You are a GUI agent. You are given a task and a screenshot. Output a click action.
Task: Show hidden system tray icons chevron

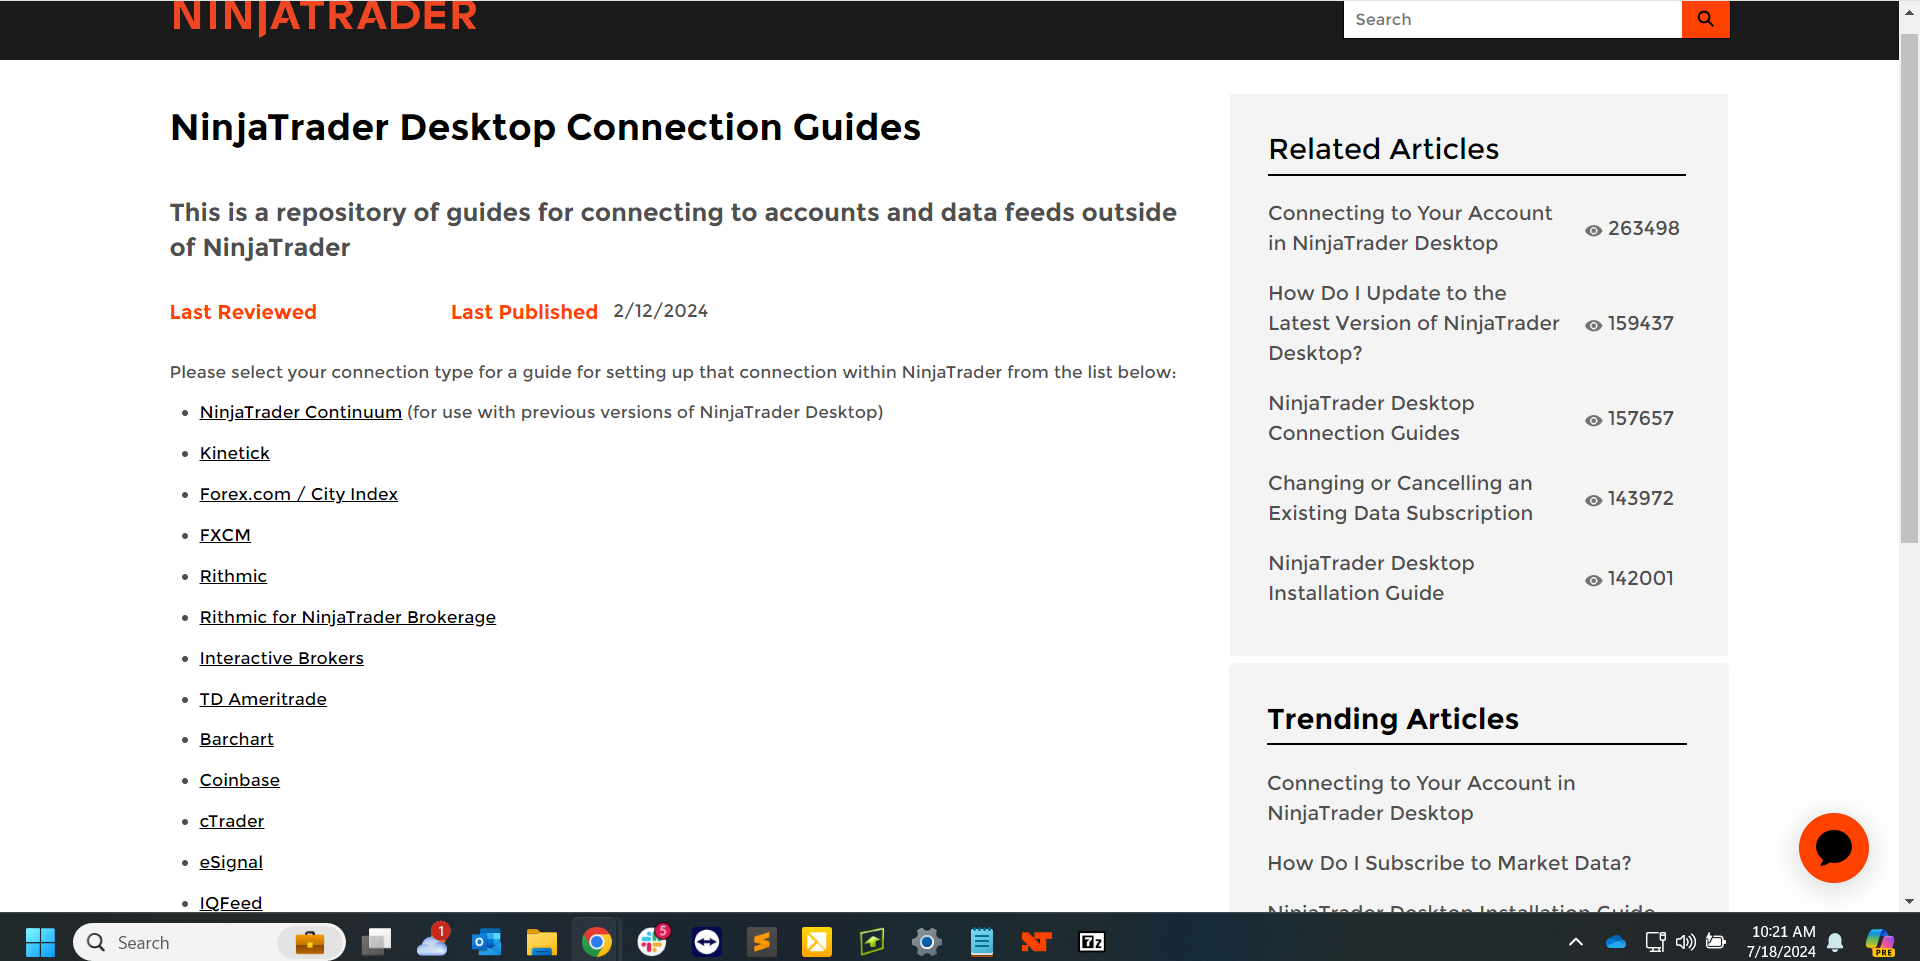[x=1576, y=942]
